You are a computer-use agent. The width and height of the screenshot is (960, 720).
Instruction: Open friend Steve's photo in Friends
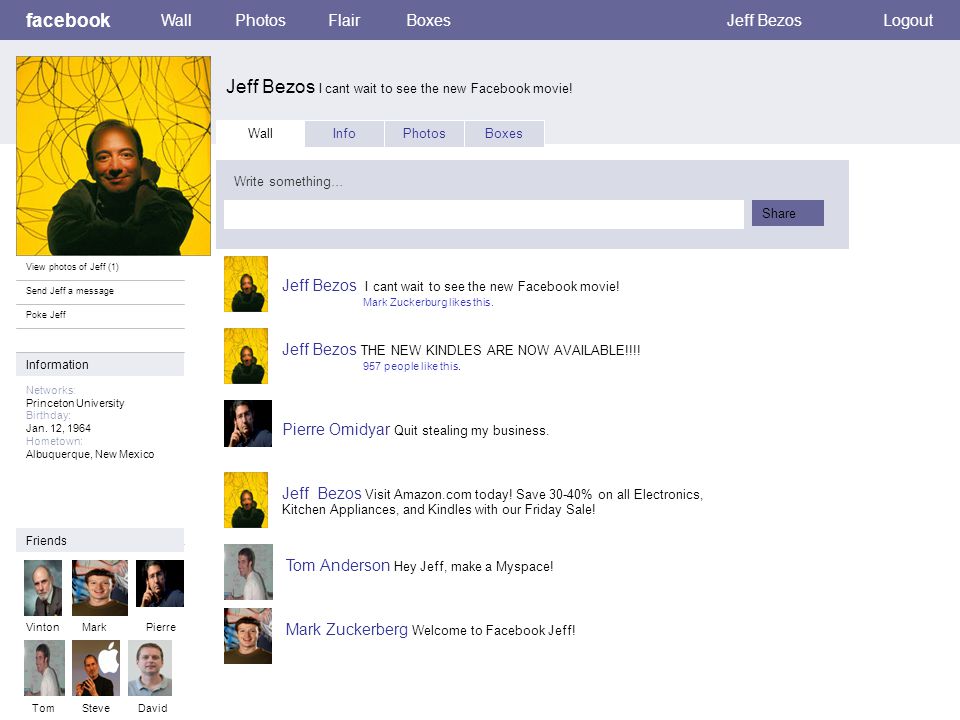[x=96, y=668]
